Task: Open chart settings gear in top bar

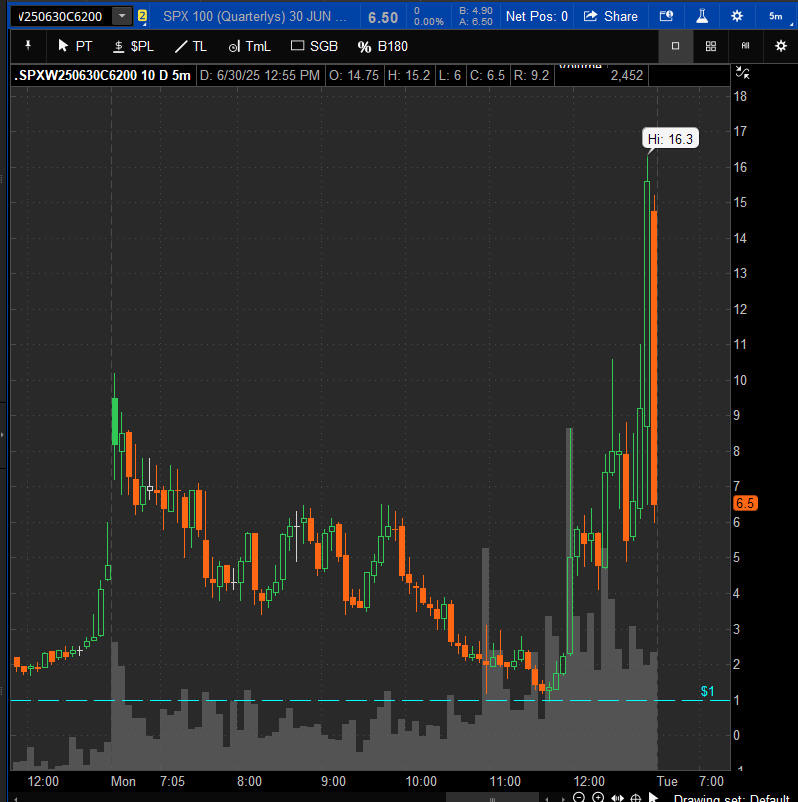Action: [x=737, y=16]
